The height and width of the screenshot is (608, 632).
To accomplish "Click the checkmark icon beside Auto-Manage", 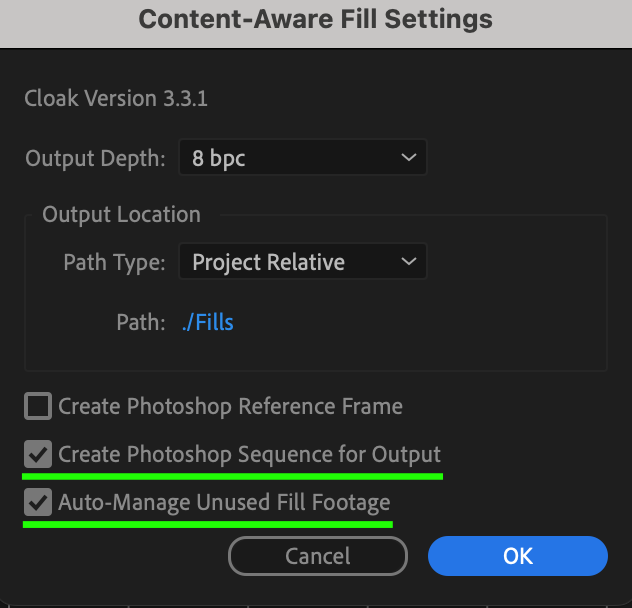I will coord(38,503).
